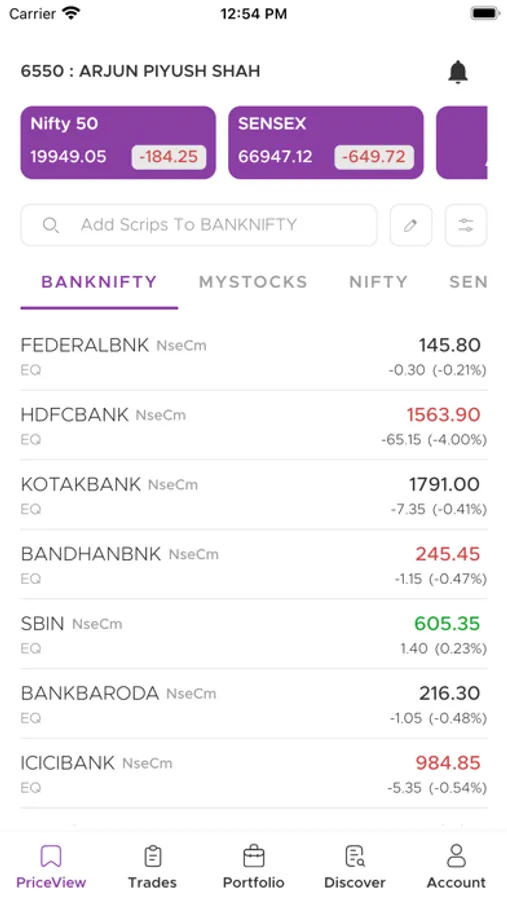
Task: Switch to the MYSTOCKS tab
Action: coord(253,282)
